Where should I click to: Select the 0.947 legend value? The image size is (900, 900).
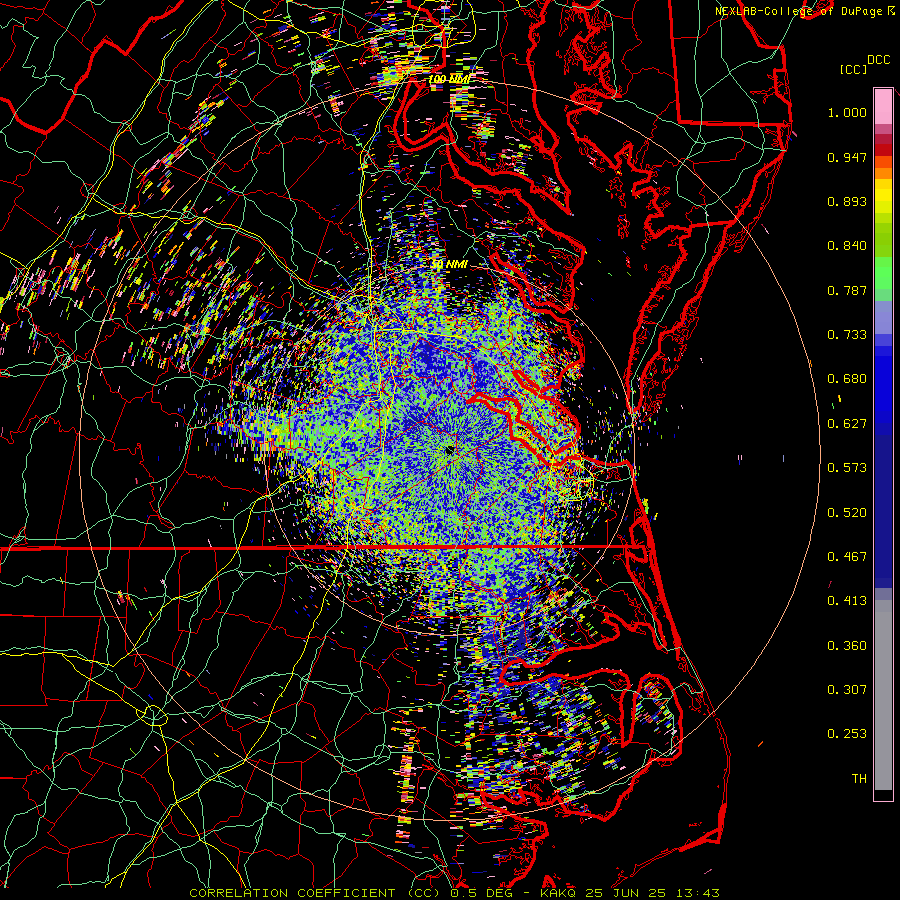847,157
